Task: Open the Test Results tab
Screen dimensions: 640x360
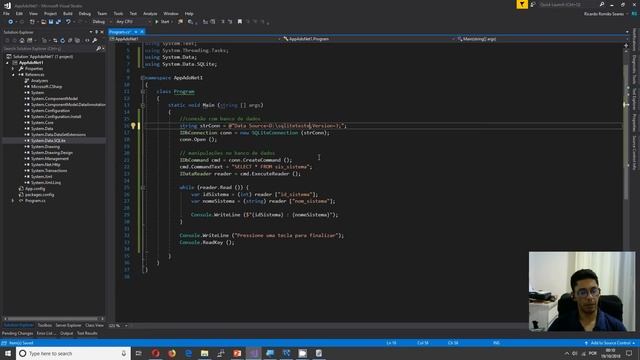Action: (87, 333)
